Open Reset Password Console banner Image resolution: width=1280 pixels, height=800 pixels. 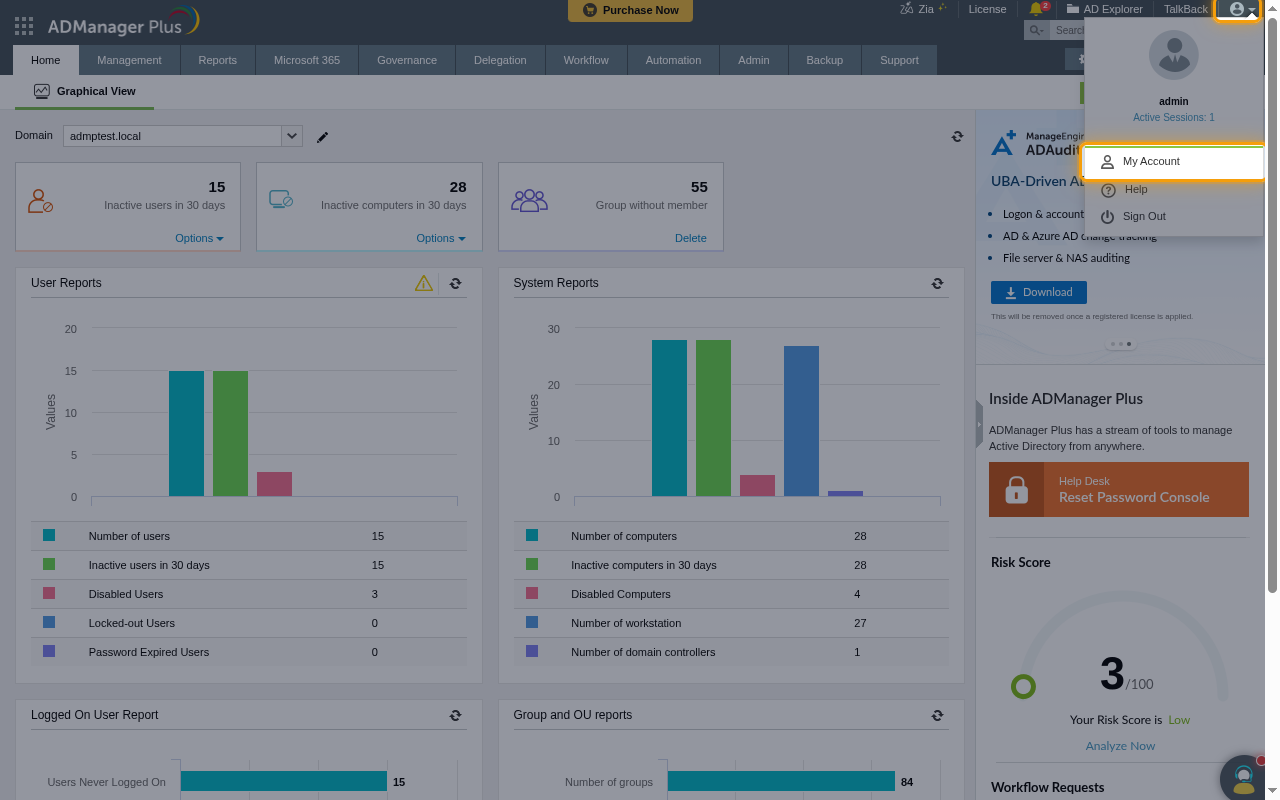coord(1119,490)
